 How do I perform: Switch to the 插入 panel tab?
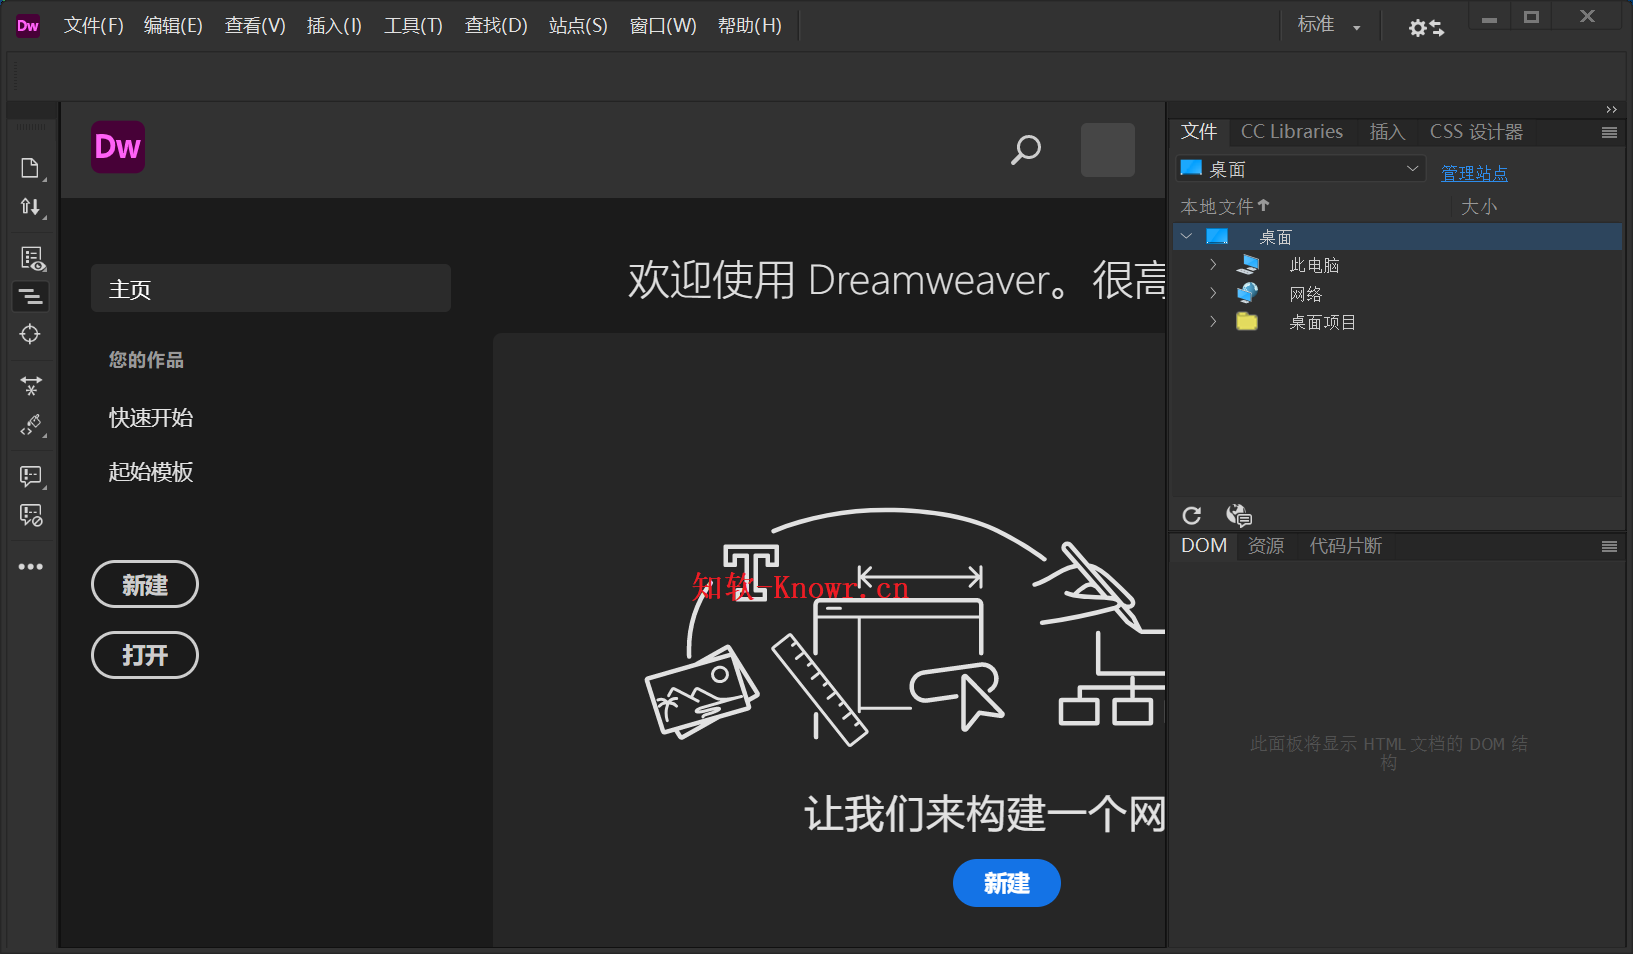tap(1387, 132)
